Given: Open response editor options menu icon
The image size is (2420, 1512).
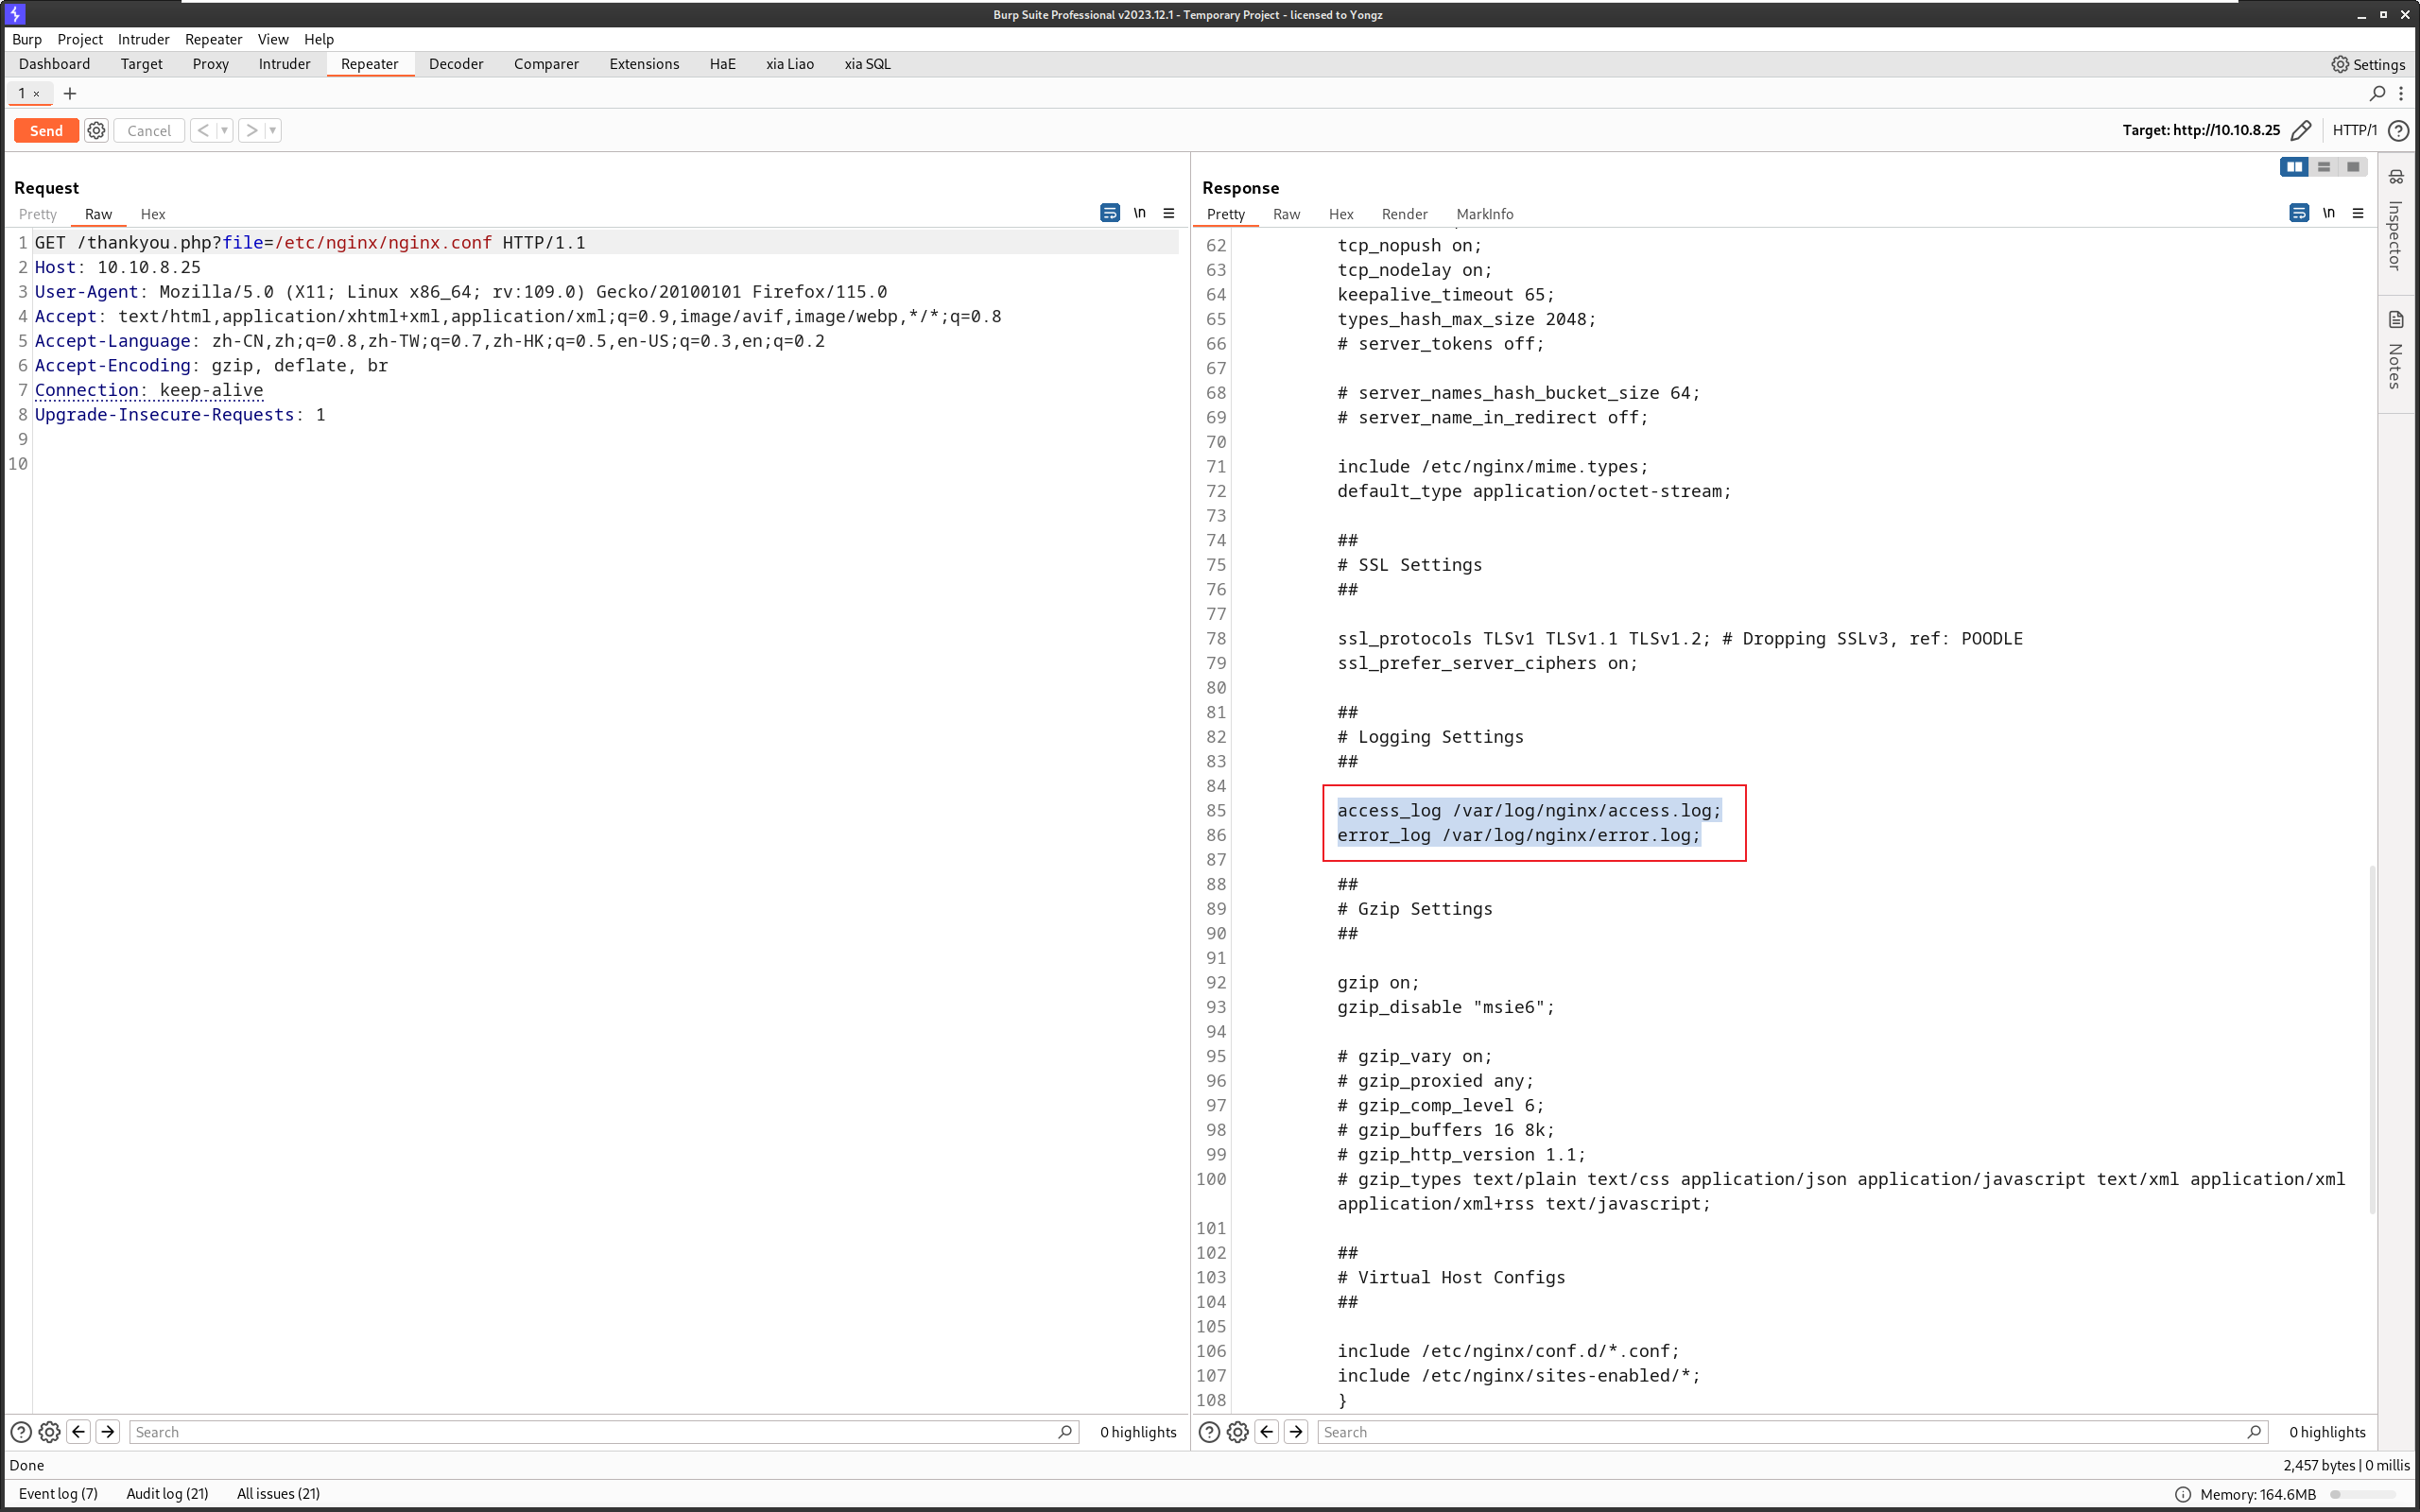Looking at the screenshot, I should click(x=2358, y=214).
